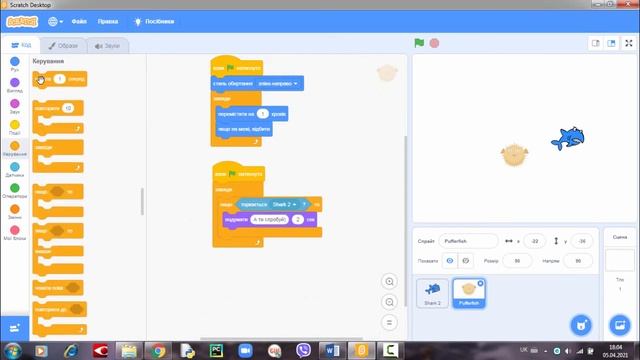Switch to large stage layout

coord(611,43)
